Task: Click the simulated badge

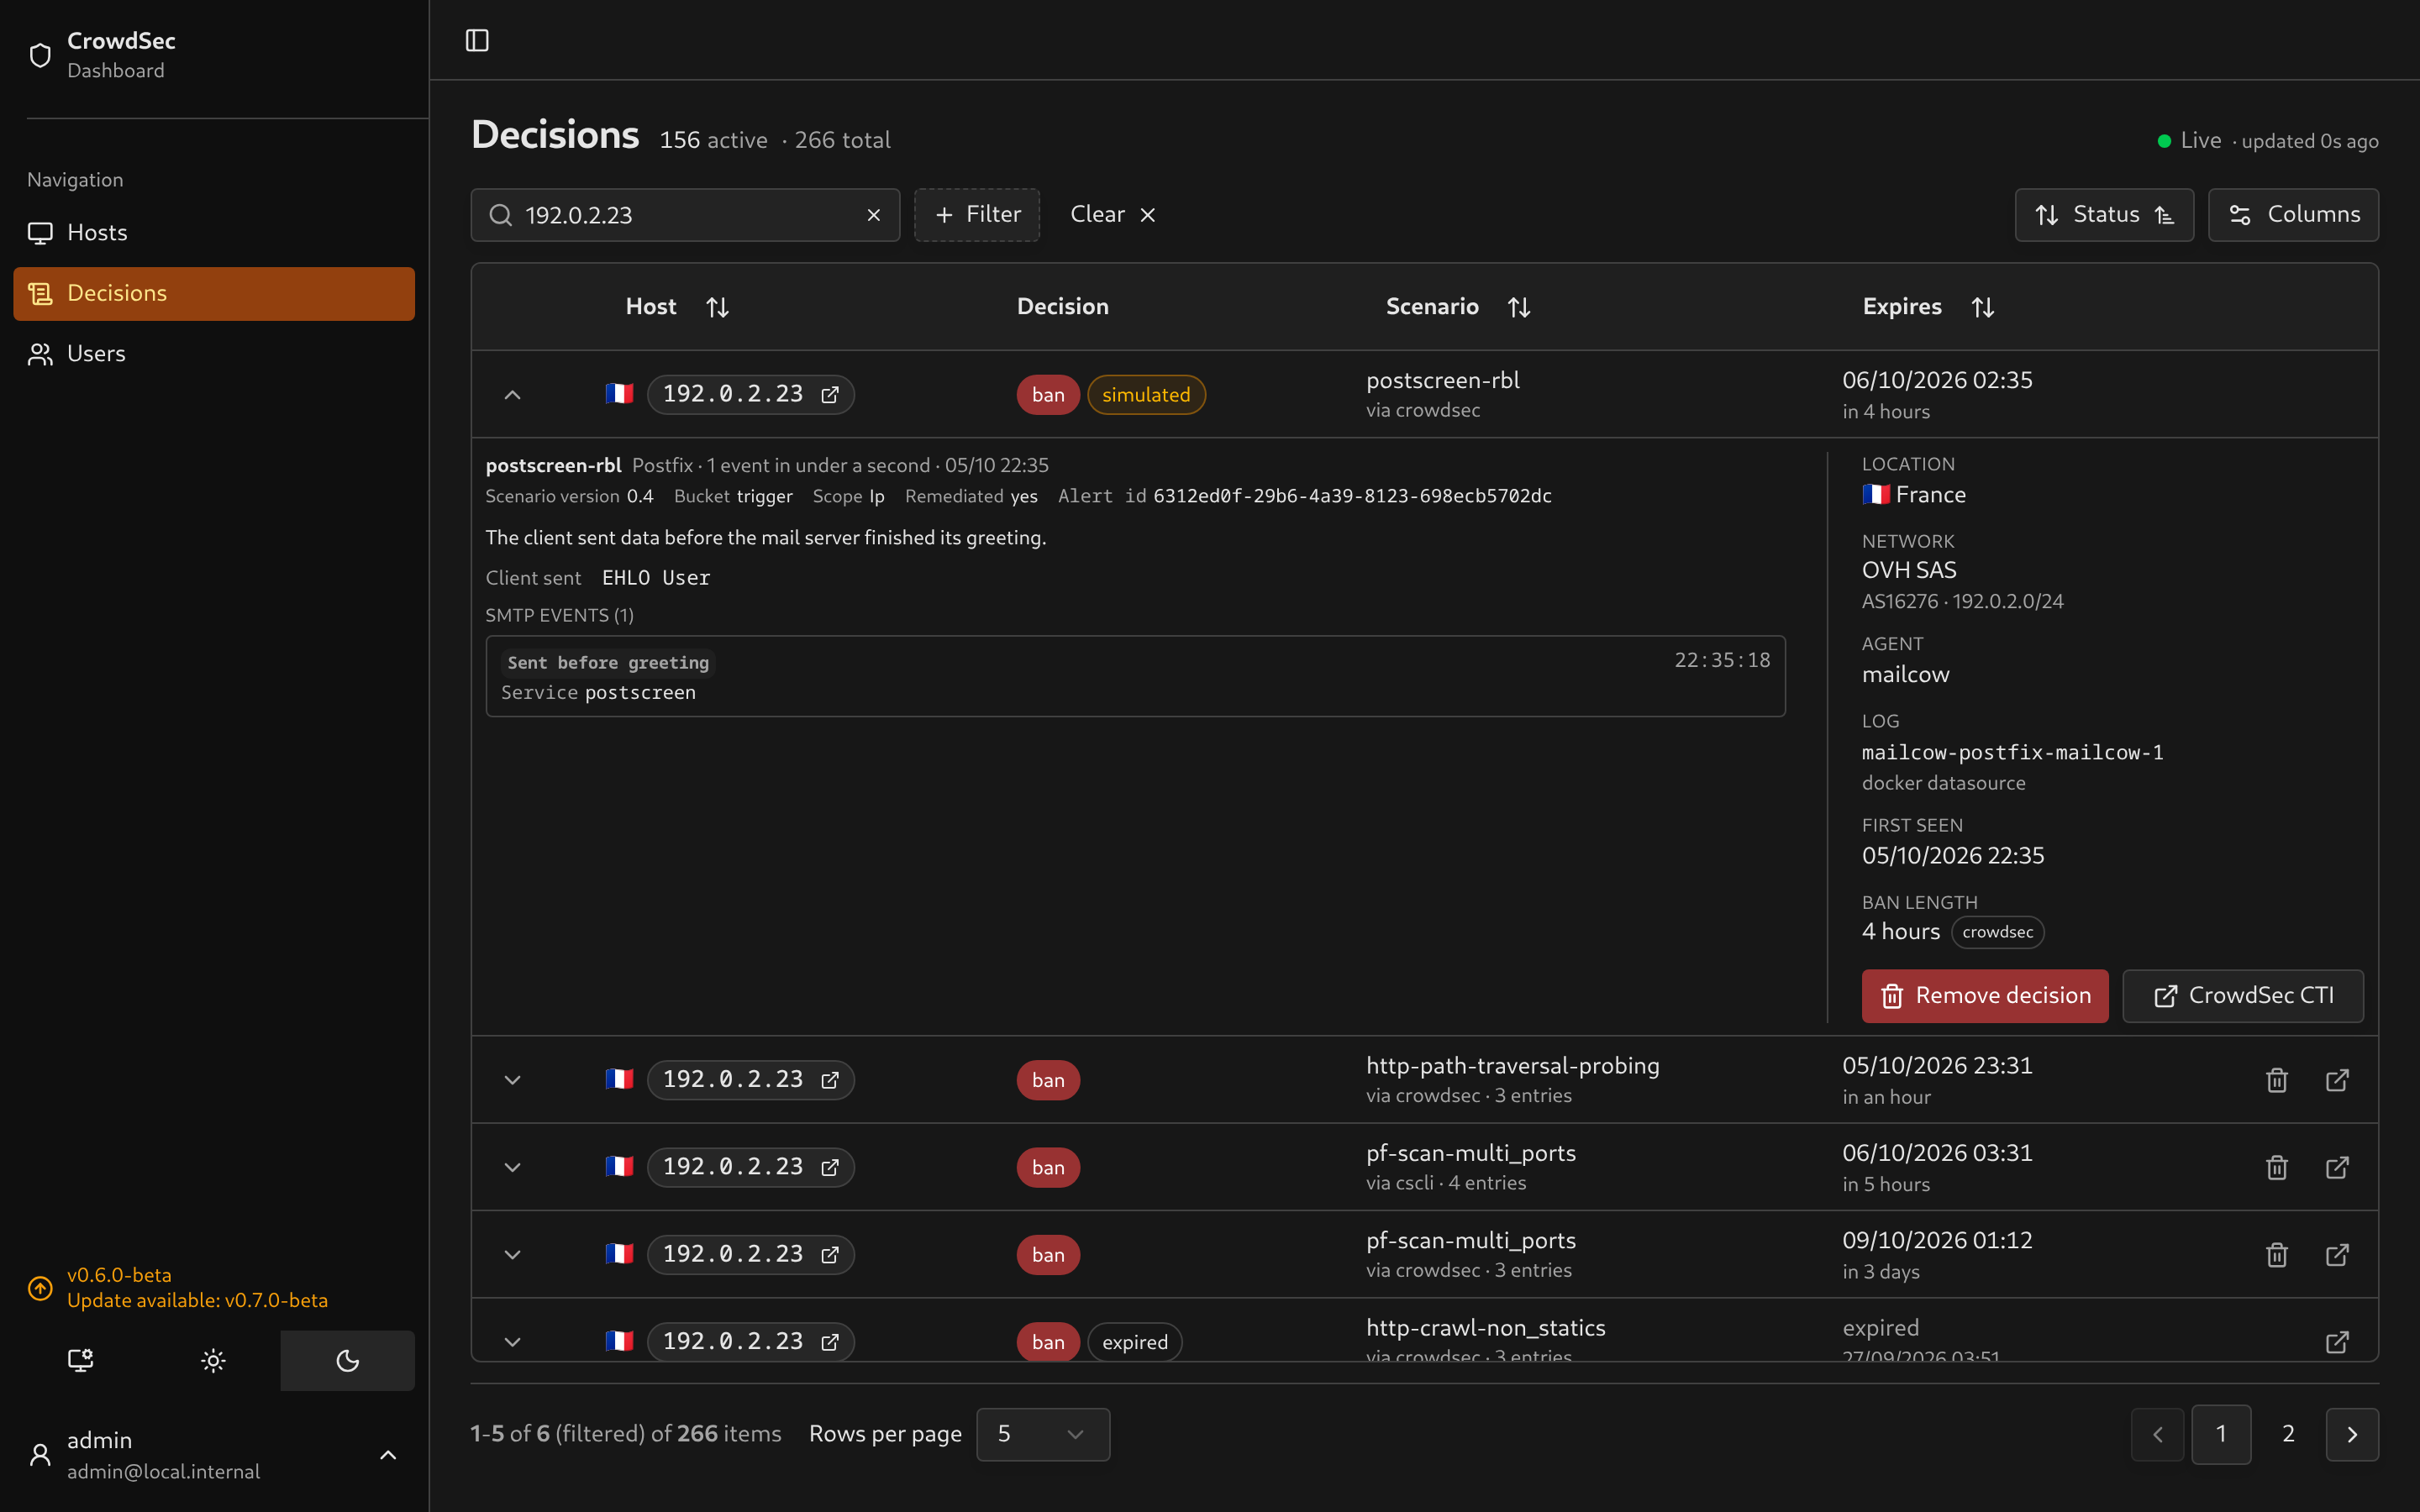Action: pos(1146,394)
